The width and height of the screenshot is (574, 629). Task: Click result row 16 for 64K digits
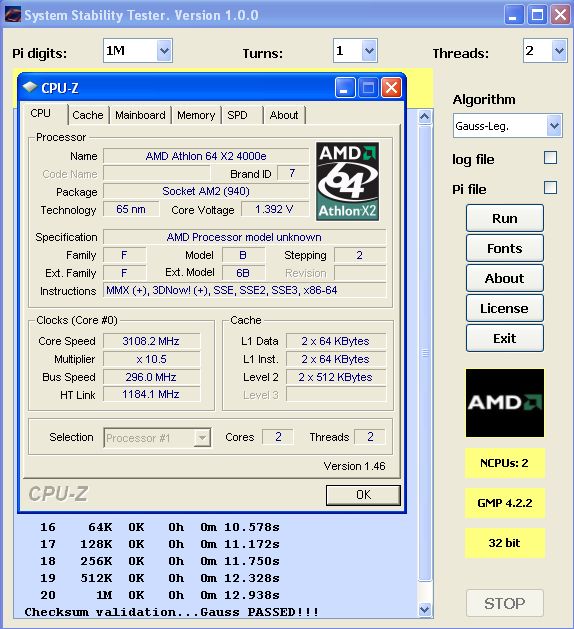[160, 527]
